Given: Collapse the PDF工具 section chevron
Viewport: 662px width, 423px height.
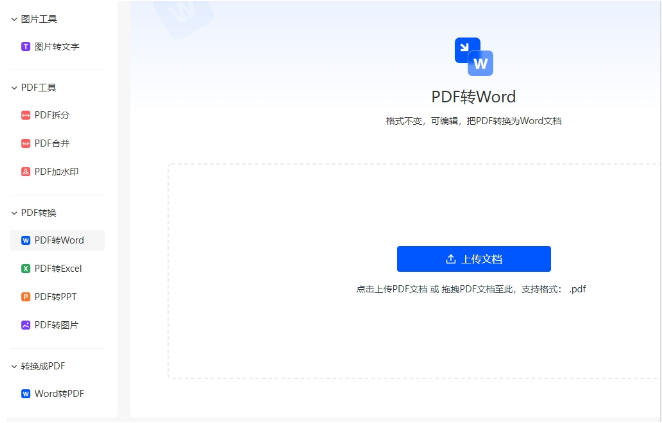Looking at the screenshot, I should pos(14,88).
